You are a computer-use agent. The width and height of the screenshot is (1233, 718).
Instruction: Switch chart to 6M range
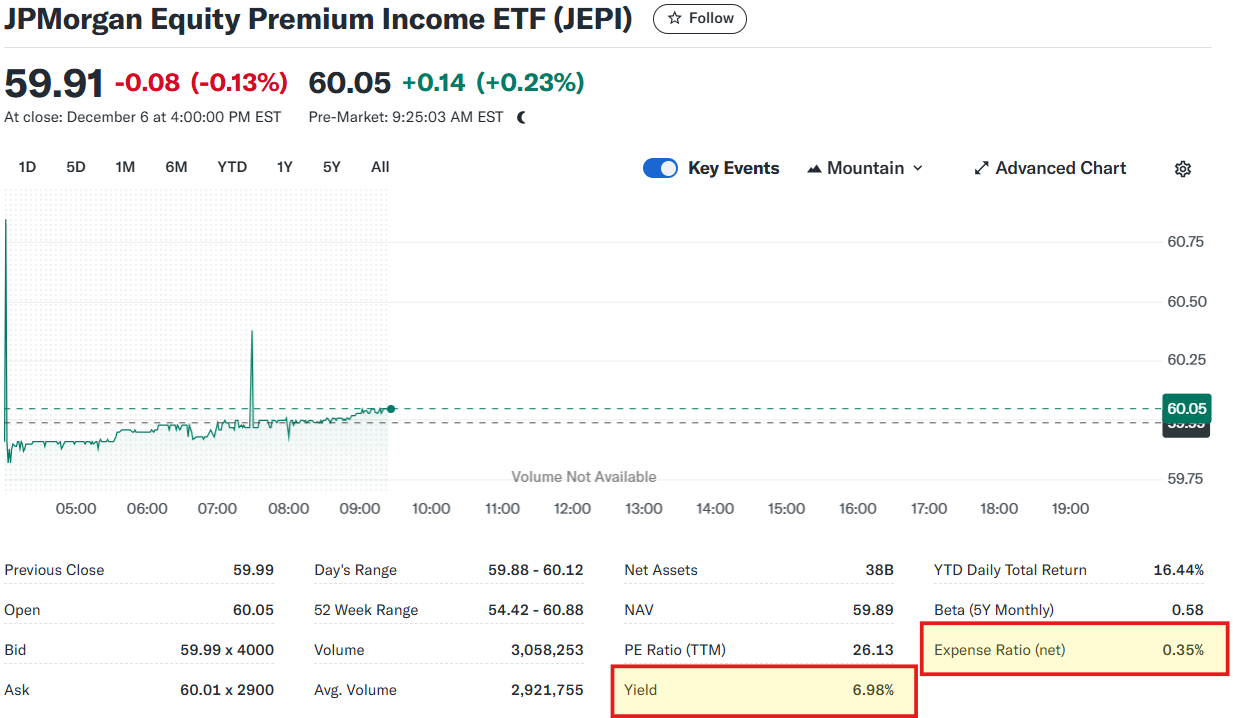[176, 167]
